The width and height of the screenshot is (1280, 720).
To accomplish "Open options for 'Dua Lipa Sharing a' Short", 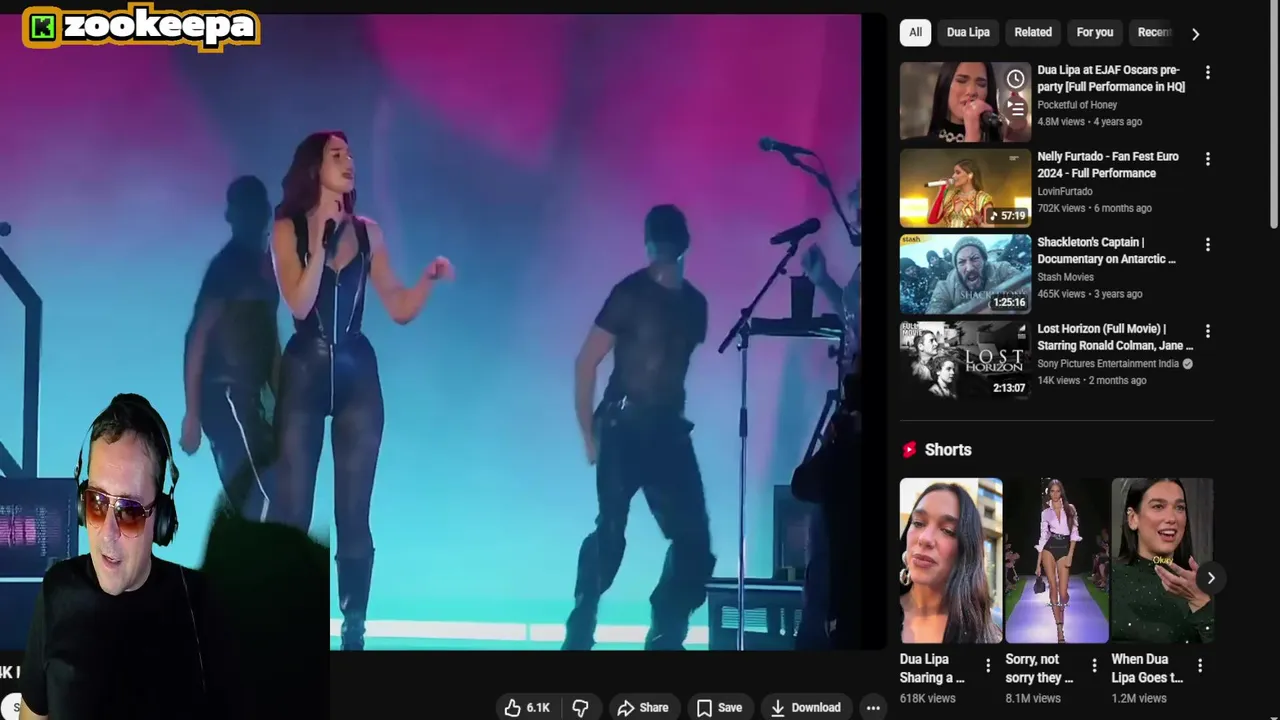I will pyautogui.click(x=988, y=665).
